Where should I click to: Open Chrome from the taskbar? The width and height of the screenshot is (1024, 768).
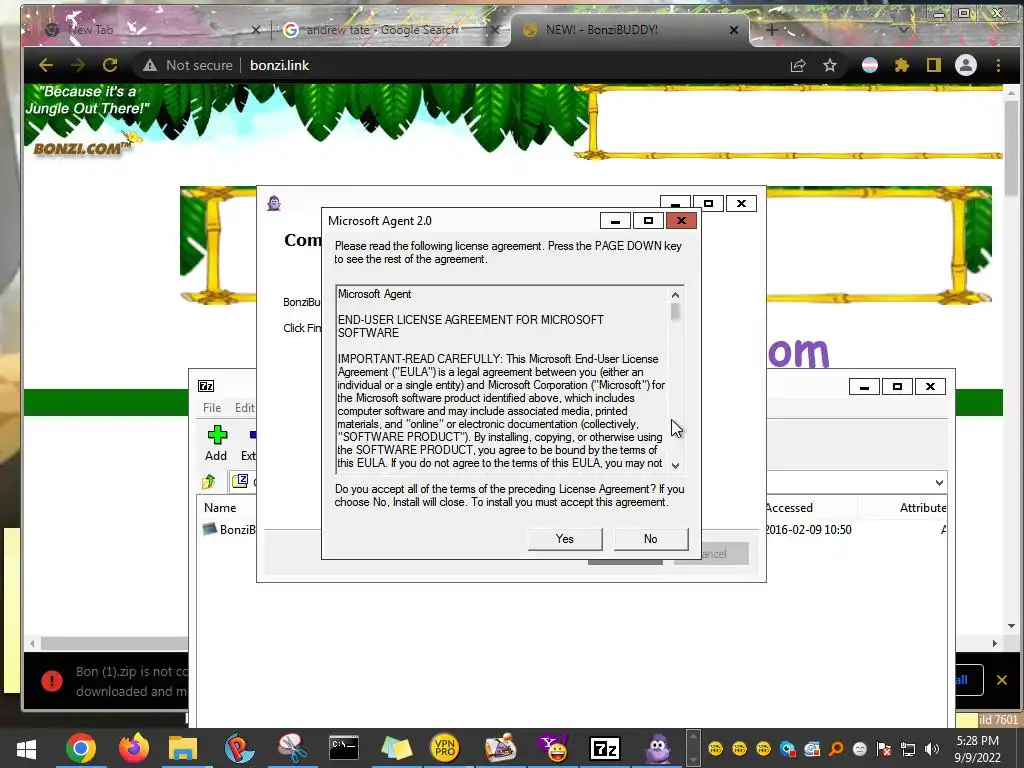(x=81, y=748)
